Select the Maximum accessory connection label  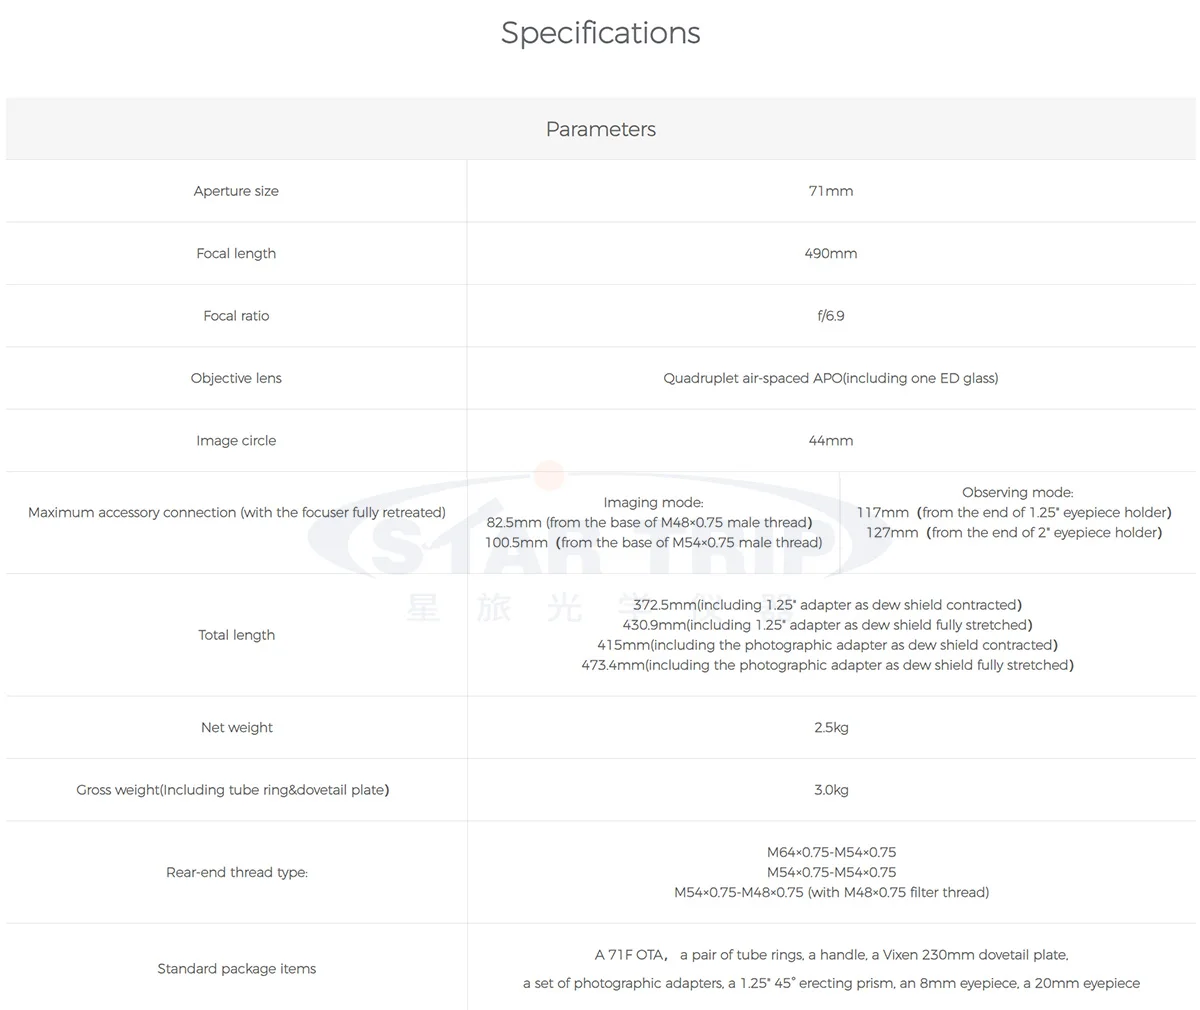click(236, 512)
